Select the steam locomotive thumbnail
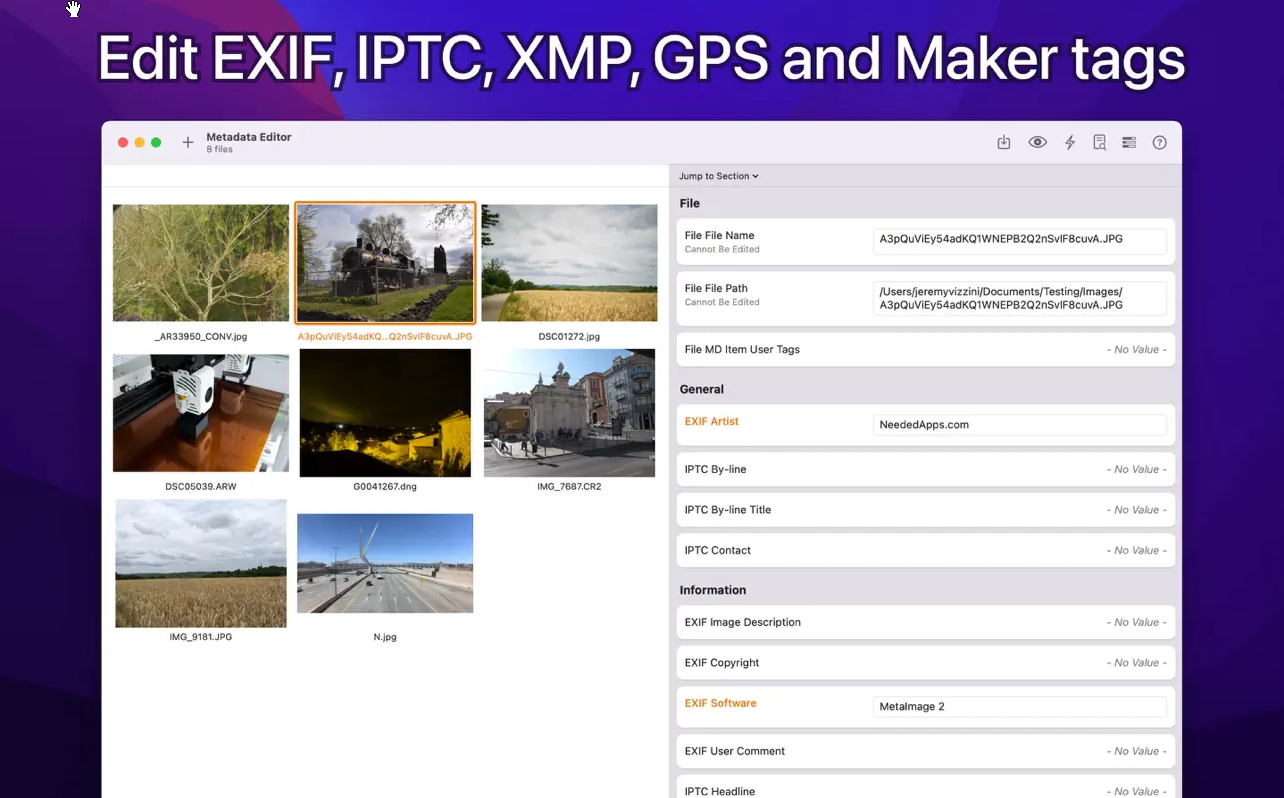This screenshot has height=798, width=1284. [x=385, y=263]
